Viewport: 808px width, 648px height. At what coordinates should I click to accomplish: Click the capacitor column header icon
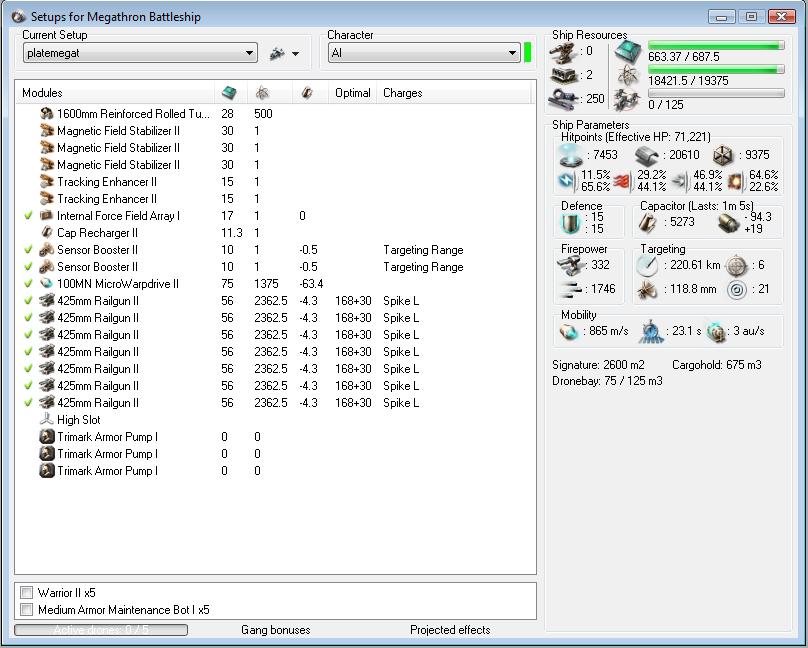pos(307,93)
